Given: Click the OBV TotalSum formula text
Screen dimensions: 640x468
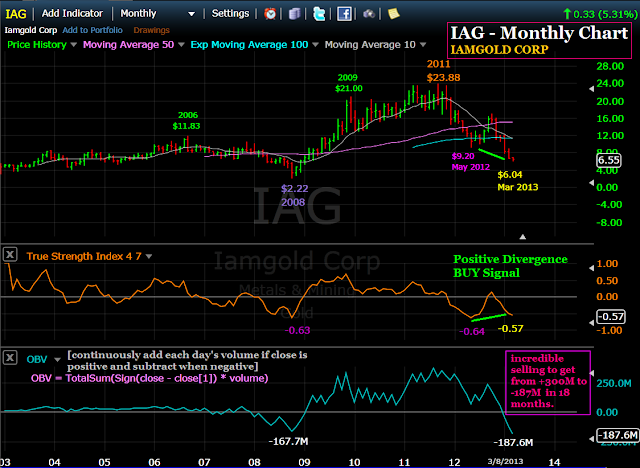Looking at the screenshot, I should tap(149, 378).
